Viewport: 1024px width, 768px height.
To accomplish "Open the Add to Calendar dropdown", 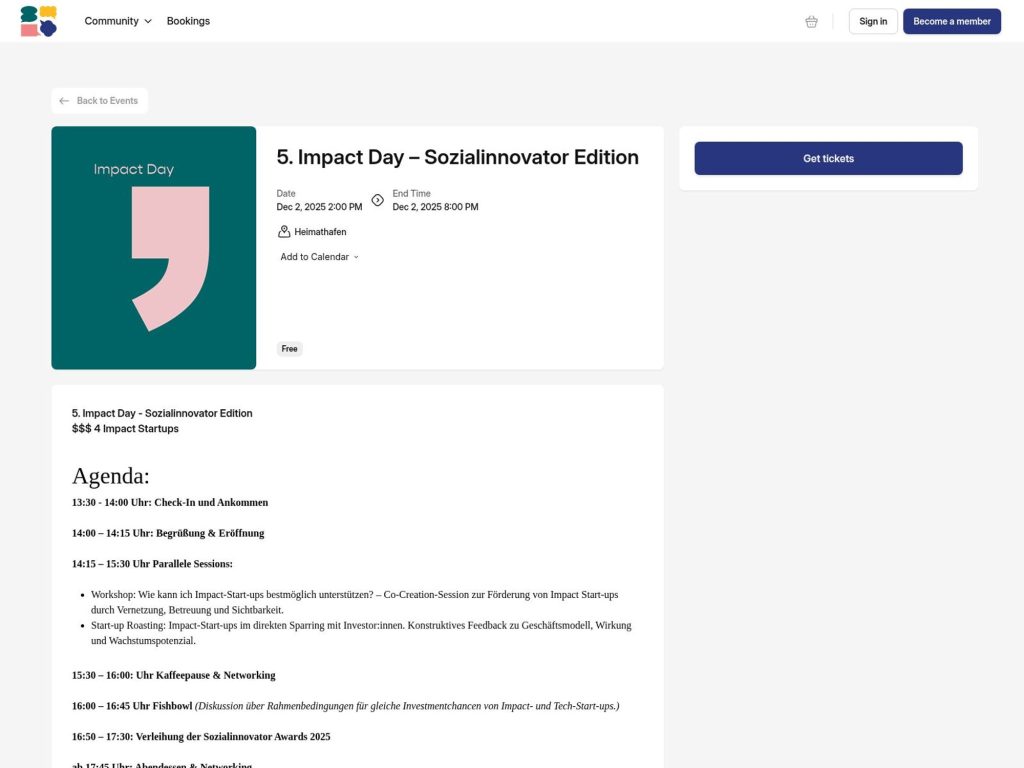I will click(313, 256).
